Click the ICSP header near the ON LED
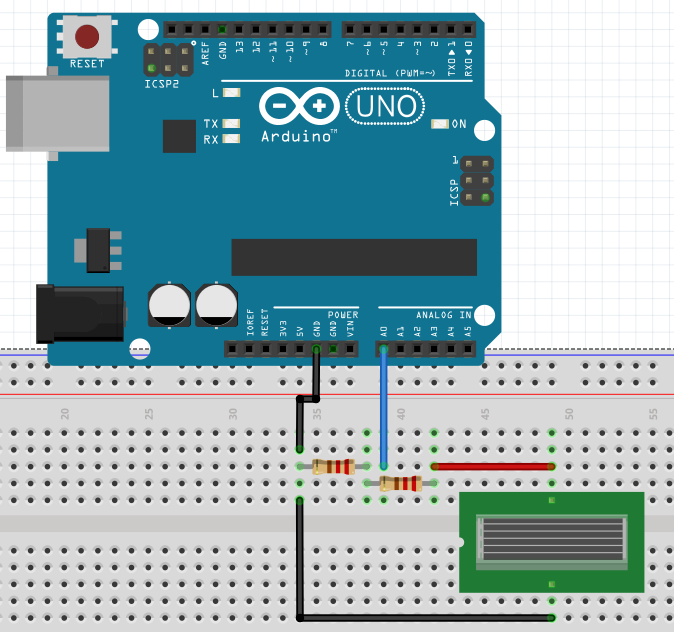This screenshot has width=674, height=632. tap(477, 181)
